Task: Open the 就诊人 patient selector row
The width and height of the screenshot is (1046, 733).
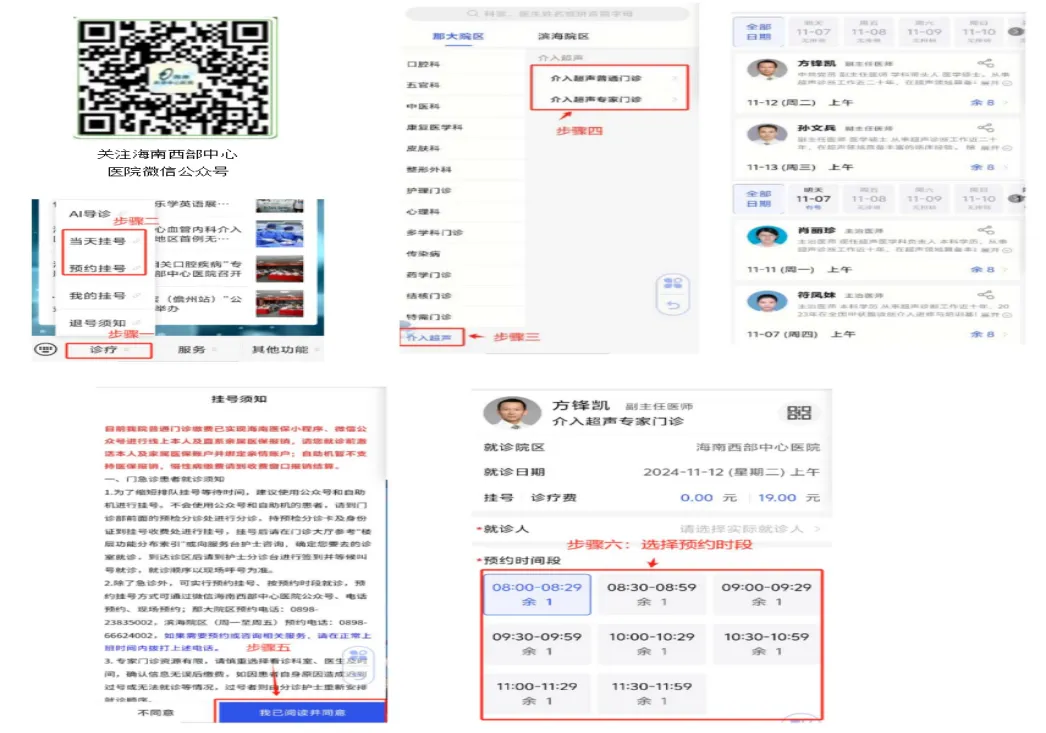Action: pyautogui.click(x=652, y=529)
